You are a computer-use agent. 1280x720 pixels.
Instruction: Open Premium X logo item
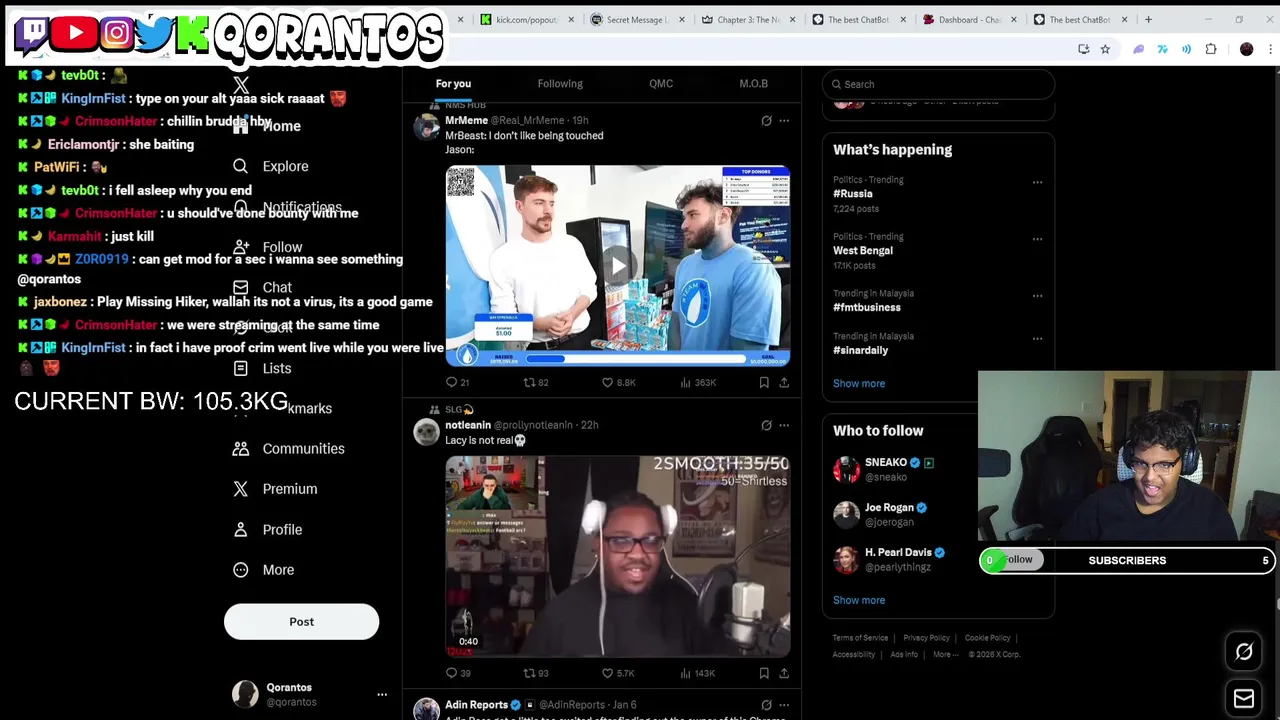click(x=240, y=489)
